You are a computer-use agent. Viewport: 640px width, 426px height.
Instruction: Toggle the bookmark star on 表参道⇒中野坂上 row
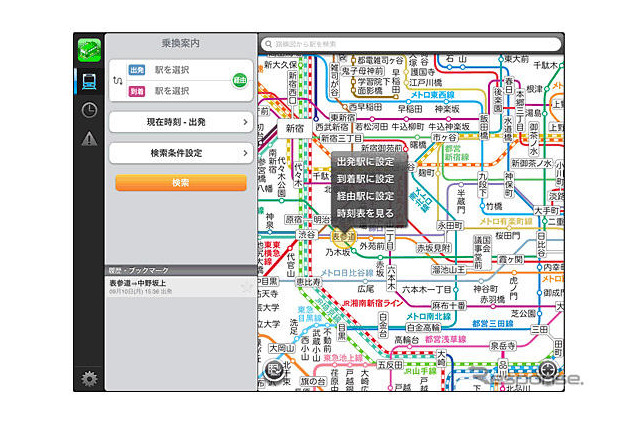pos(246,288)
